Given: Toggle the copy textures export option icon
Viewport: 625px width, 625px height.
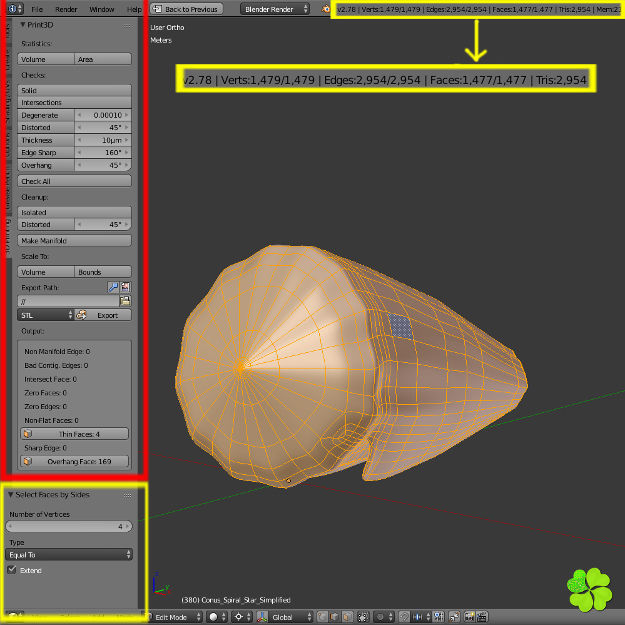Looking at the screenshot, I should [x=125, y=287].
